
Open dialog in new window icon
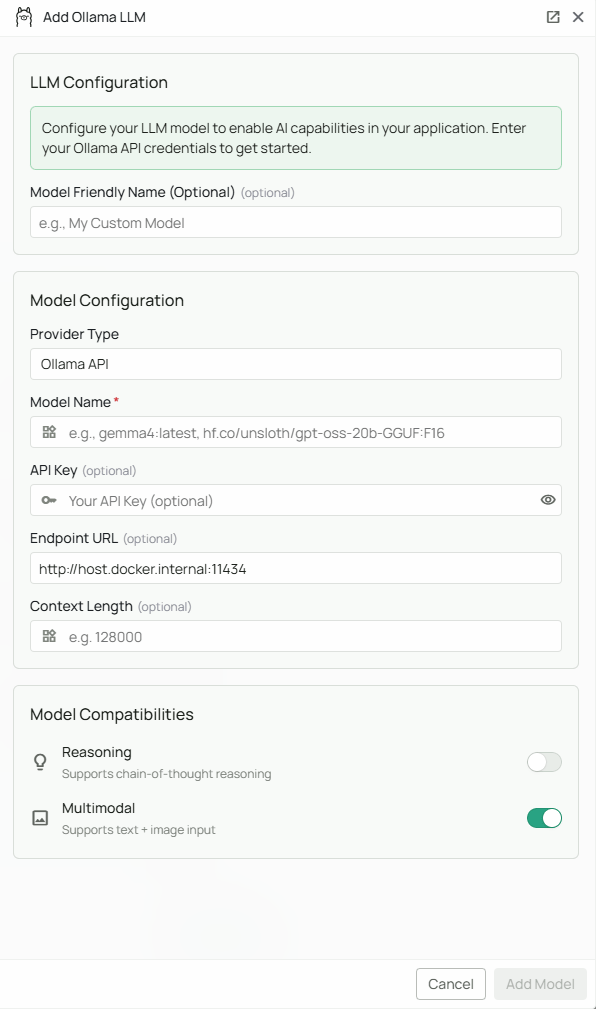(553, 17)
